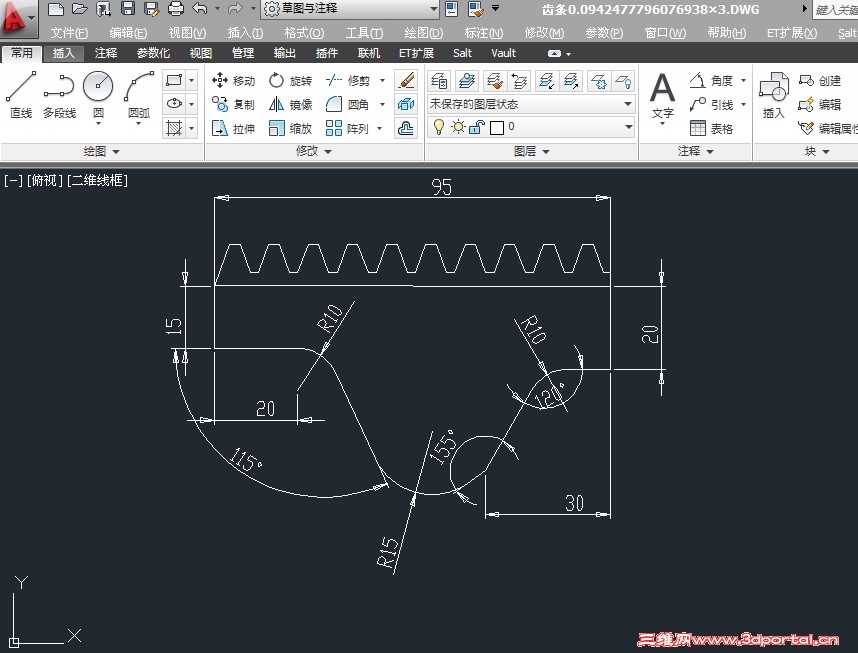Viewport: 858px width, 653px height.
Task: Open the 标注(N) menu
Action: point(484,33)
